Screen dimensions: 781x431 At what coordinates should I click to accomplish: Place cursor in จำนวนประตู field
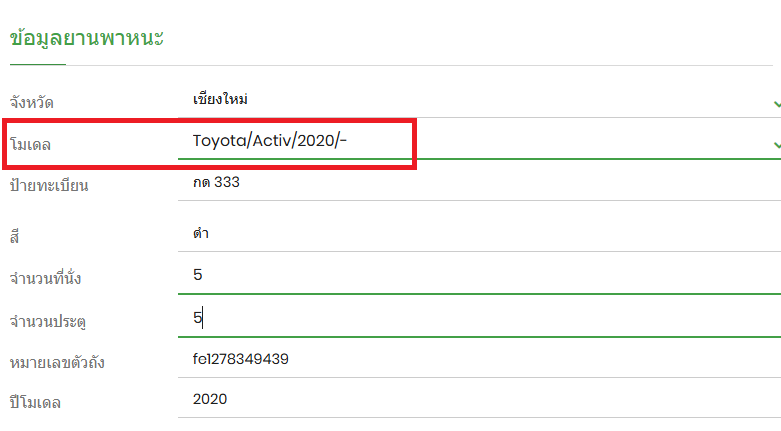(470, 318)
